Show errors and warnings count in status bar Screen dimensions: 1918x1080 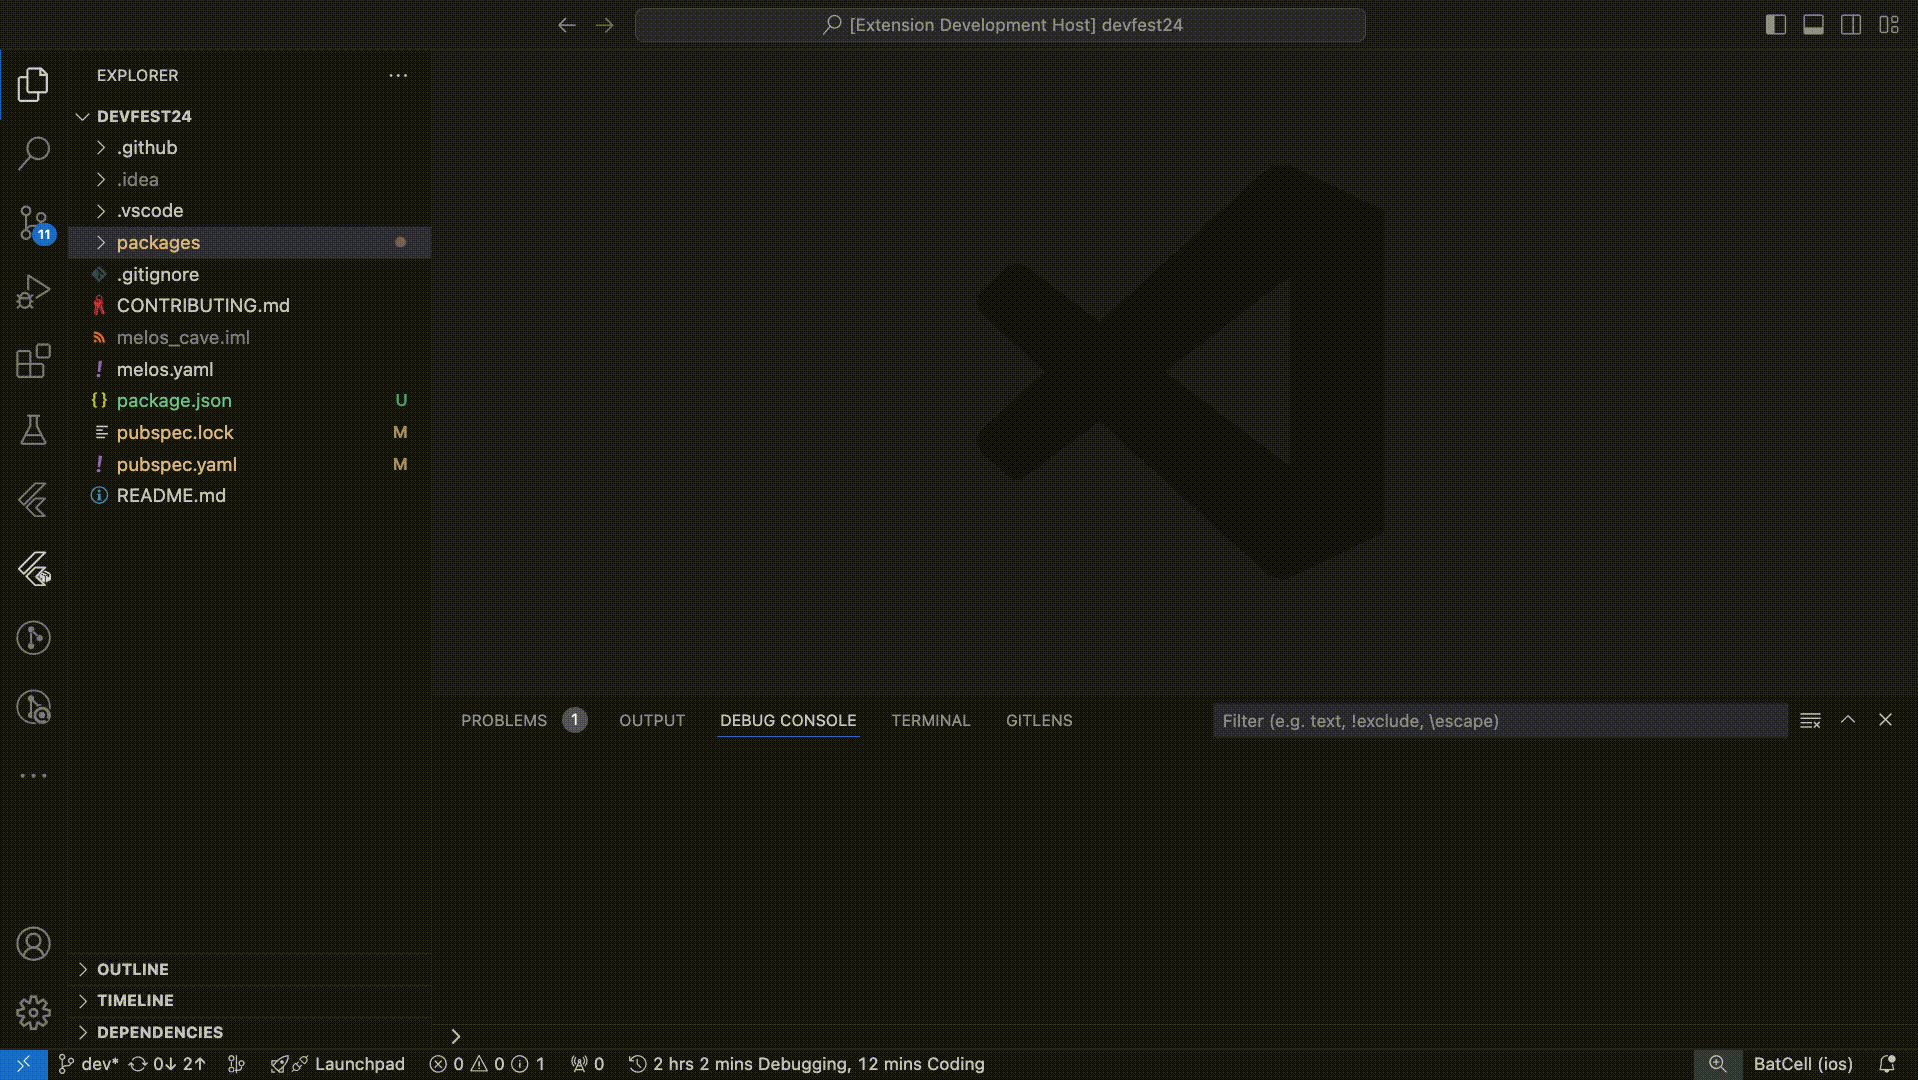(x=487, y=1064)
